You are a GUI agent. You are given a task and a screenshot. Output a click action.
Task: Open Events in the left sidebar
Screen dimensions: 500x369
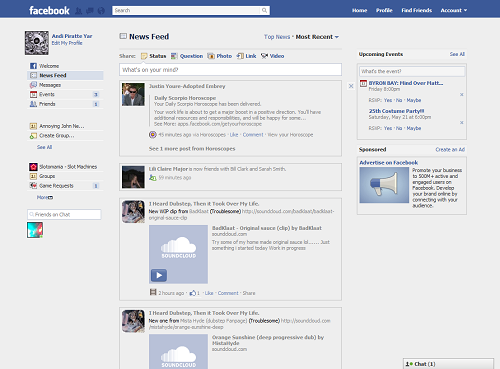[x=65, y=94]
